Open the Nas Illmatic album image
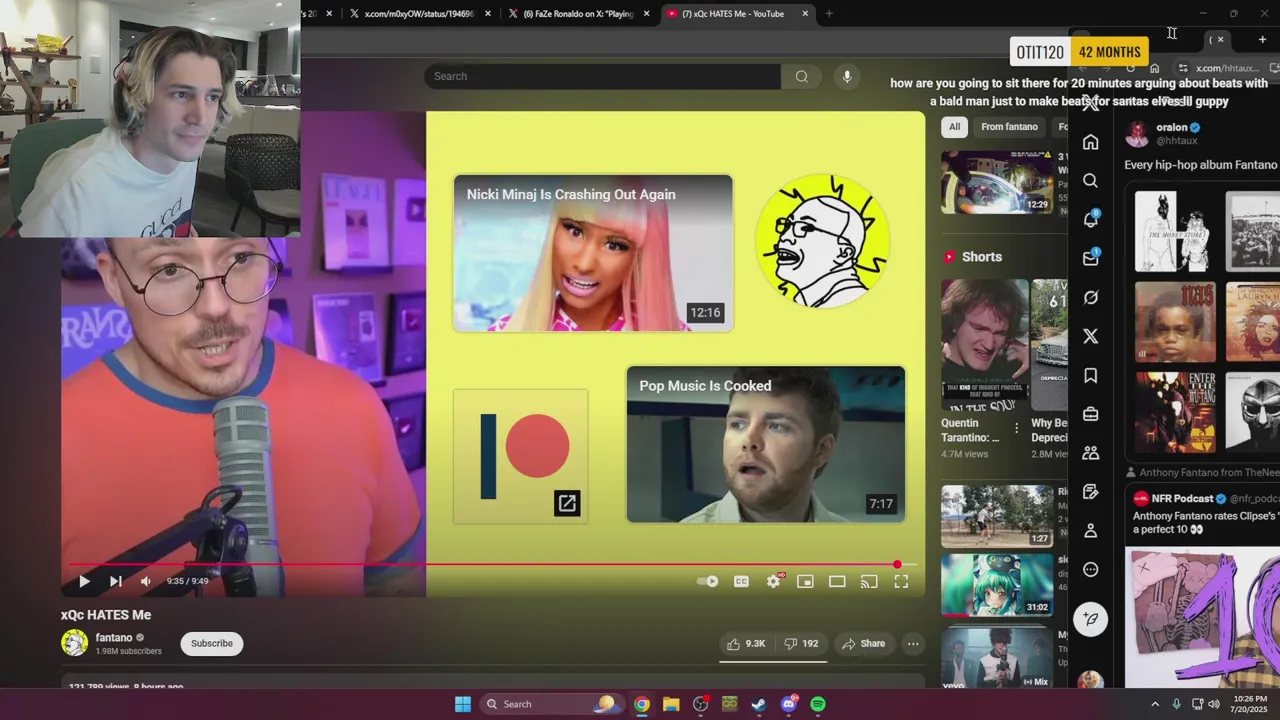Screen dimensions: 1280x720 [x=1174, y=321]
